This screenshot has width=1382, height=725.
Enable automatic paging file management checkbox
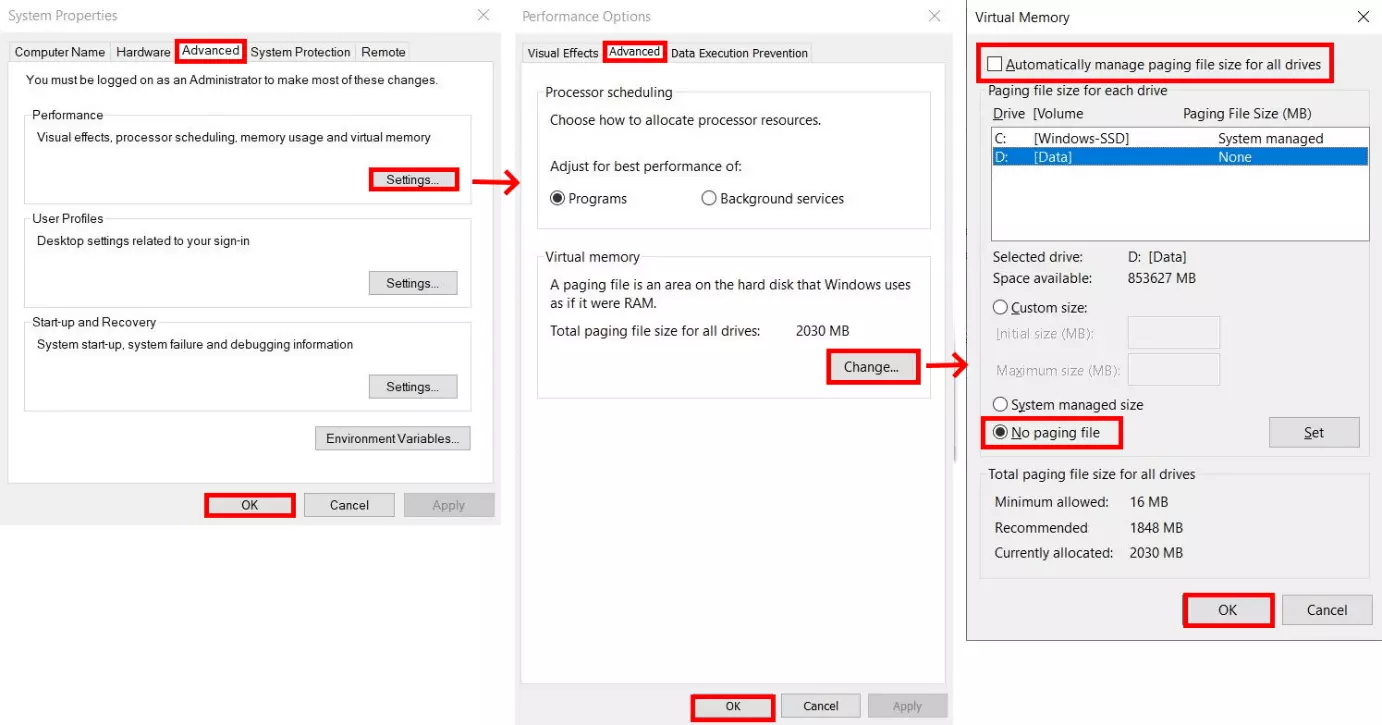coord(995,64)
